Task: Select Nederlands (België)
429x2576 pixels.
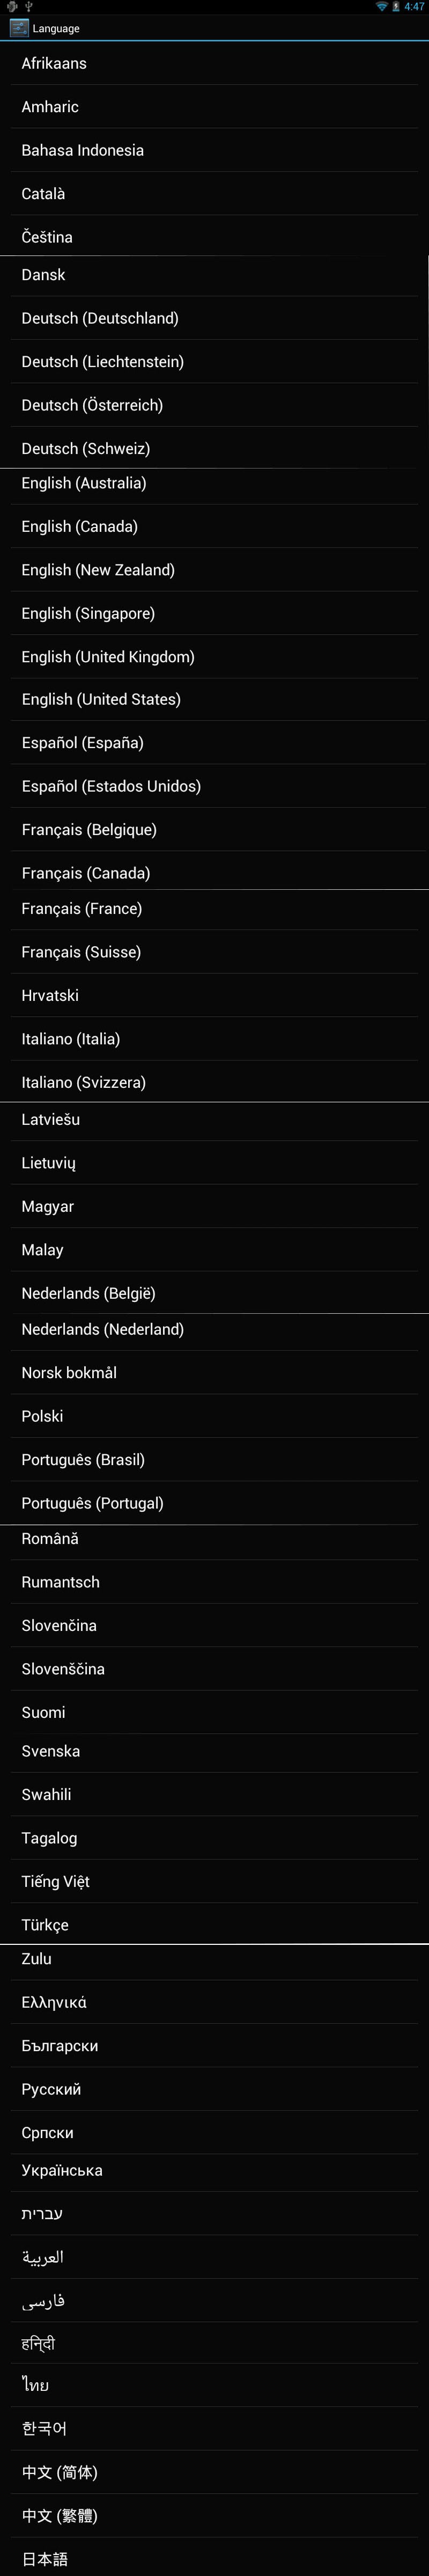Action: (214, 1293)
